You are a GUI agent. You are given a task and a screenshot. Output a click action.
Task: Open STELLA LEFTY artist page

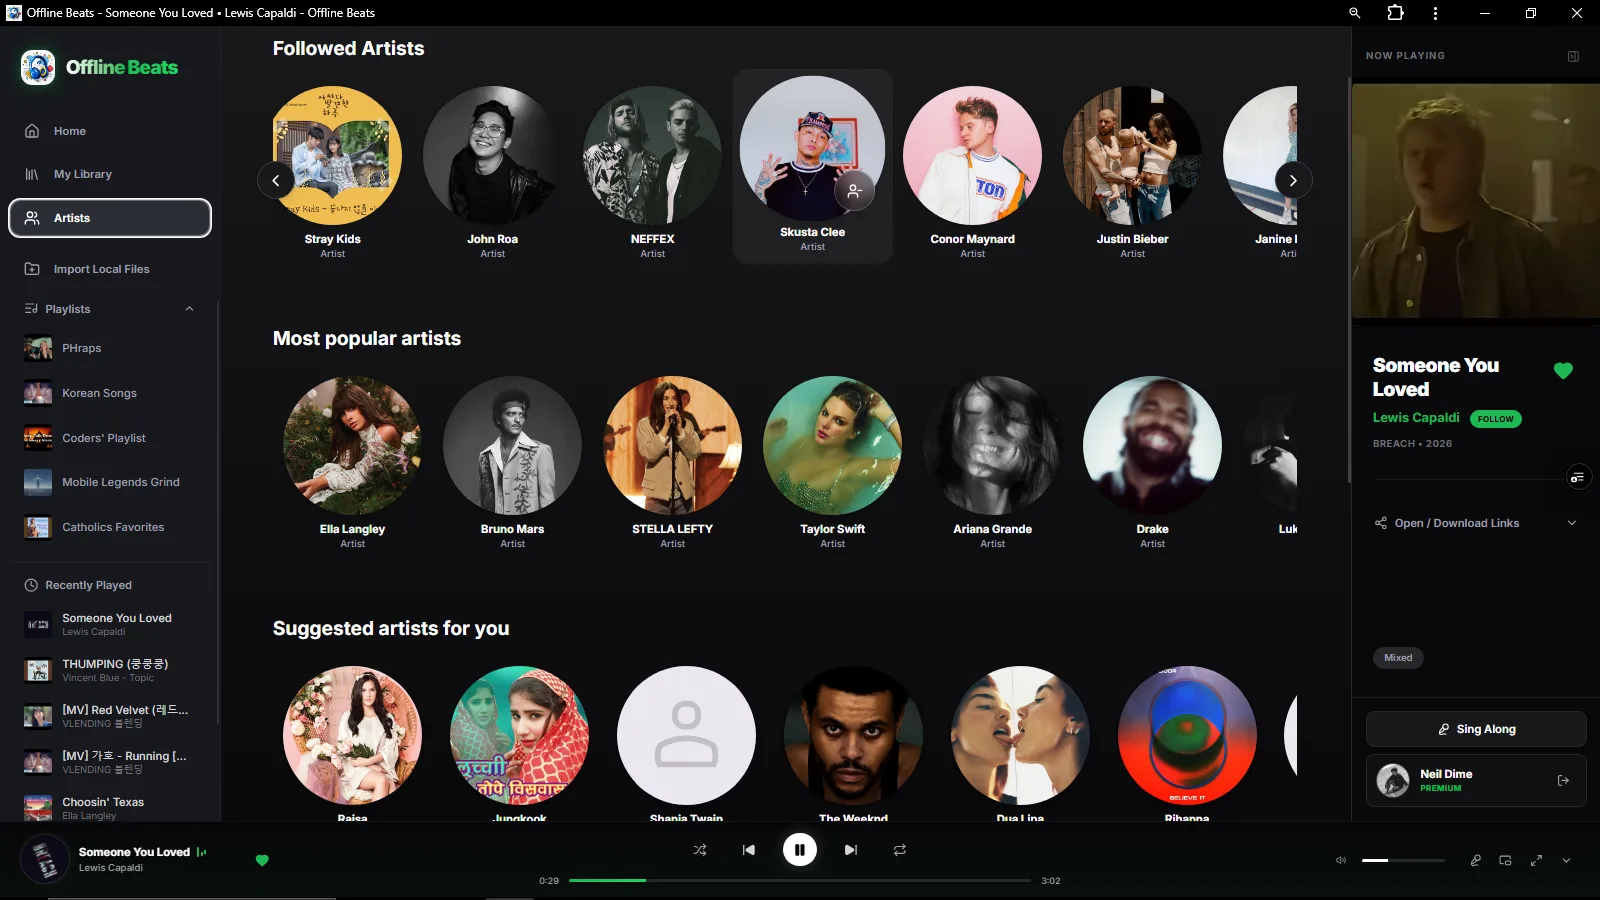click(672, 462)
